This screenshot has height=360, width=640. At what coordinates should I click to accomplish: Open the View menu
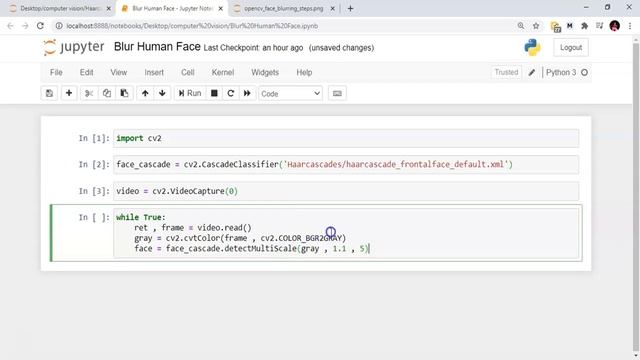(118, 72)
